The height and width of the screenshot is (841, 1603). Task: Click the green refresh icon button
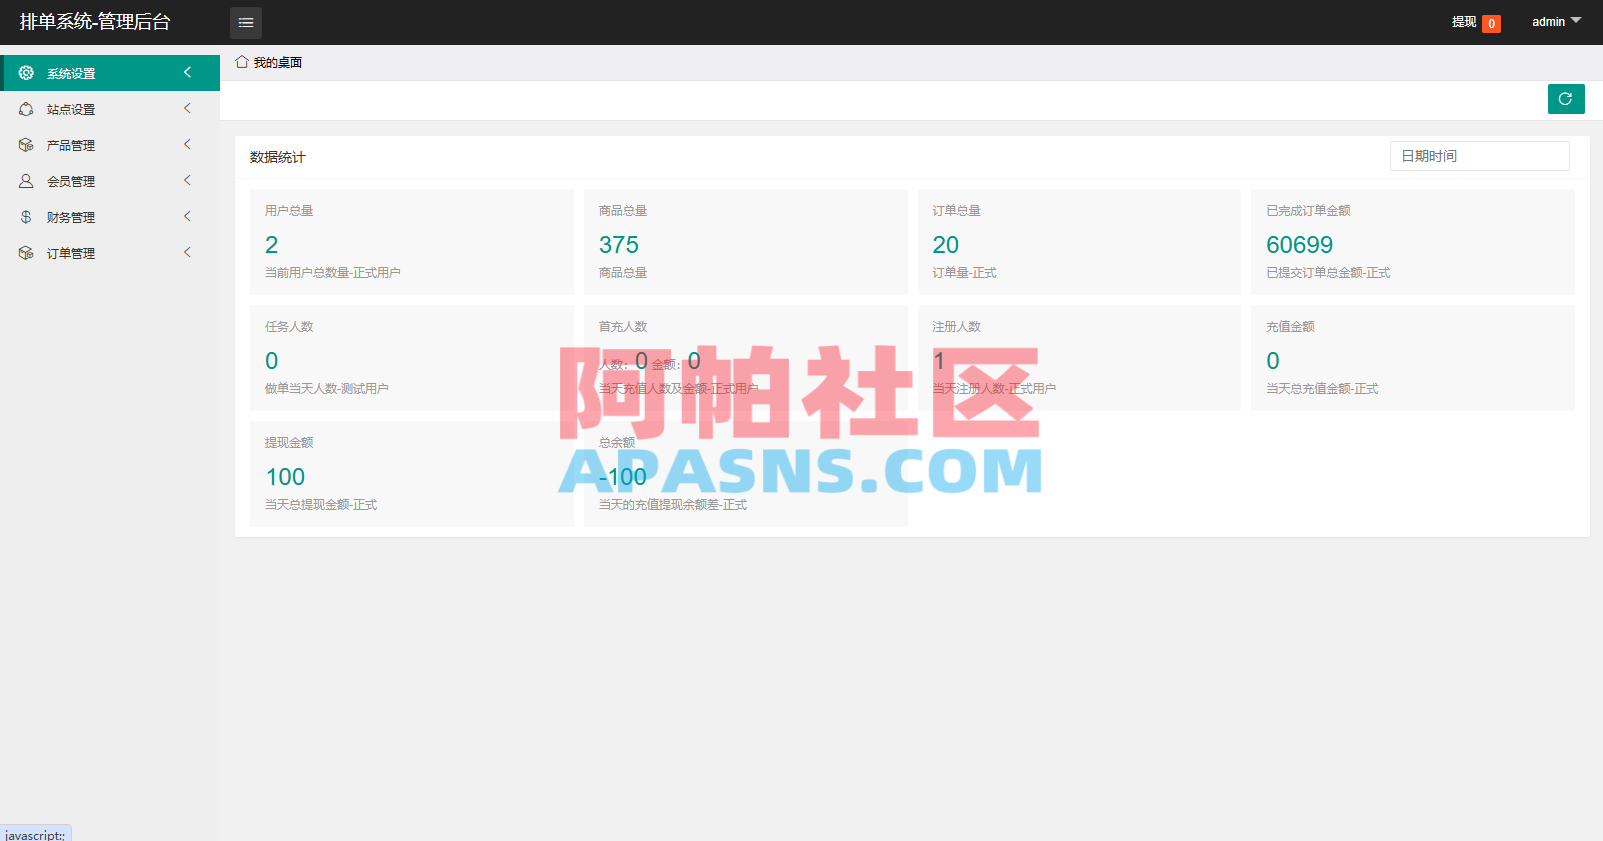1566,99
